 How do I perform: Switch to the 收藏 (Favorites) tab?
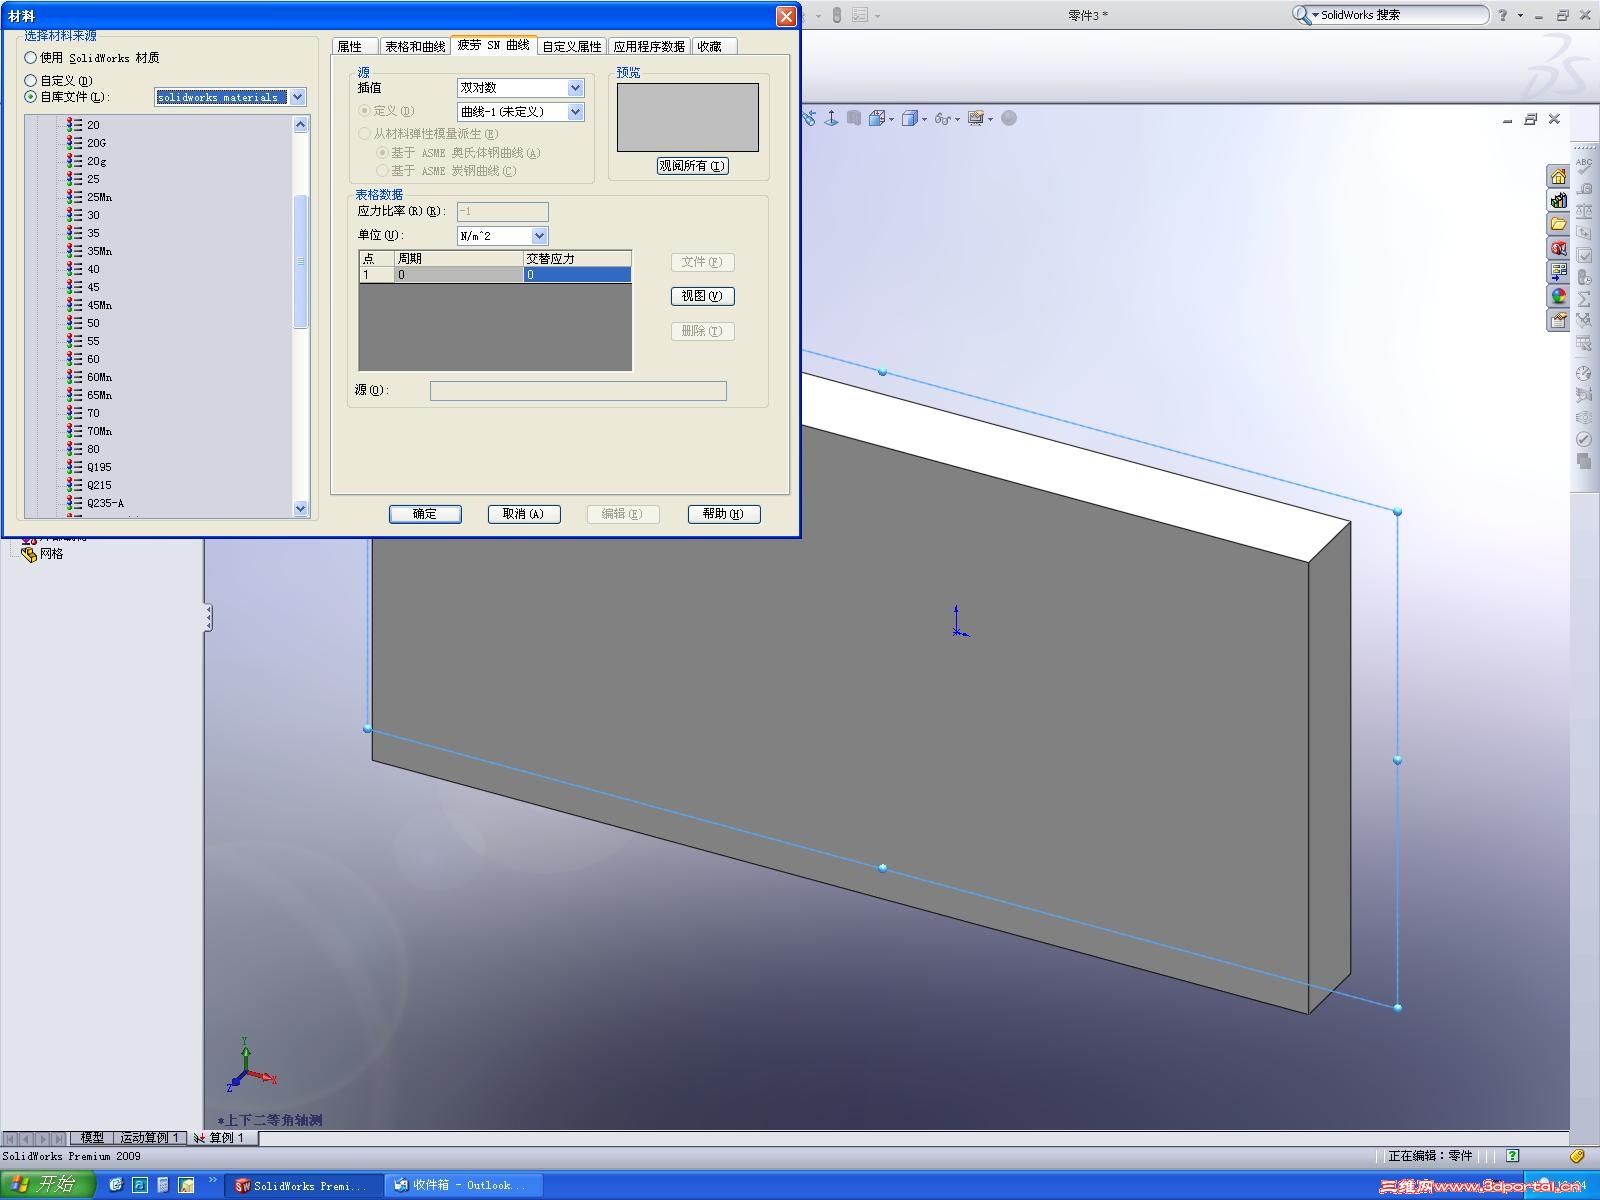[714, 46]
